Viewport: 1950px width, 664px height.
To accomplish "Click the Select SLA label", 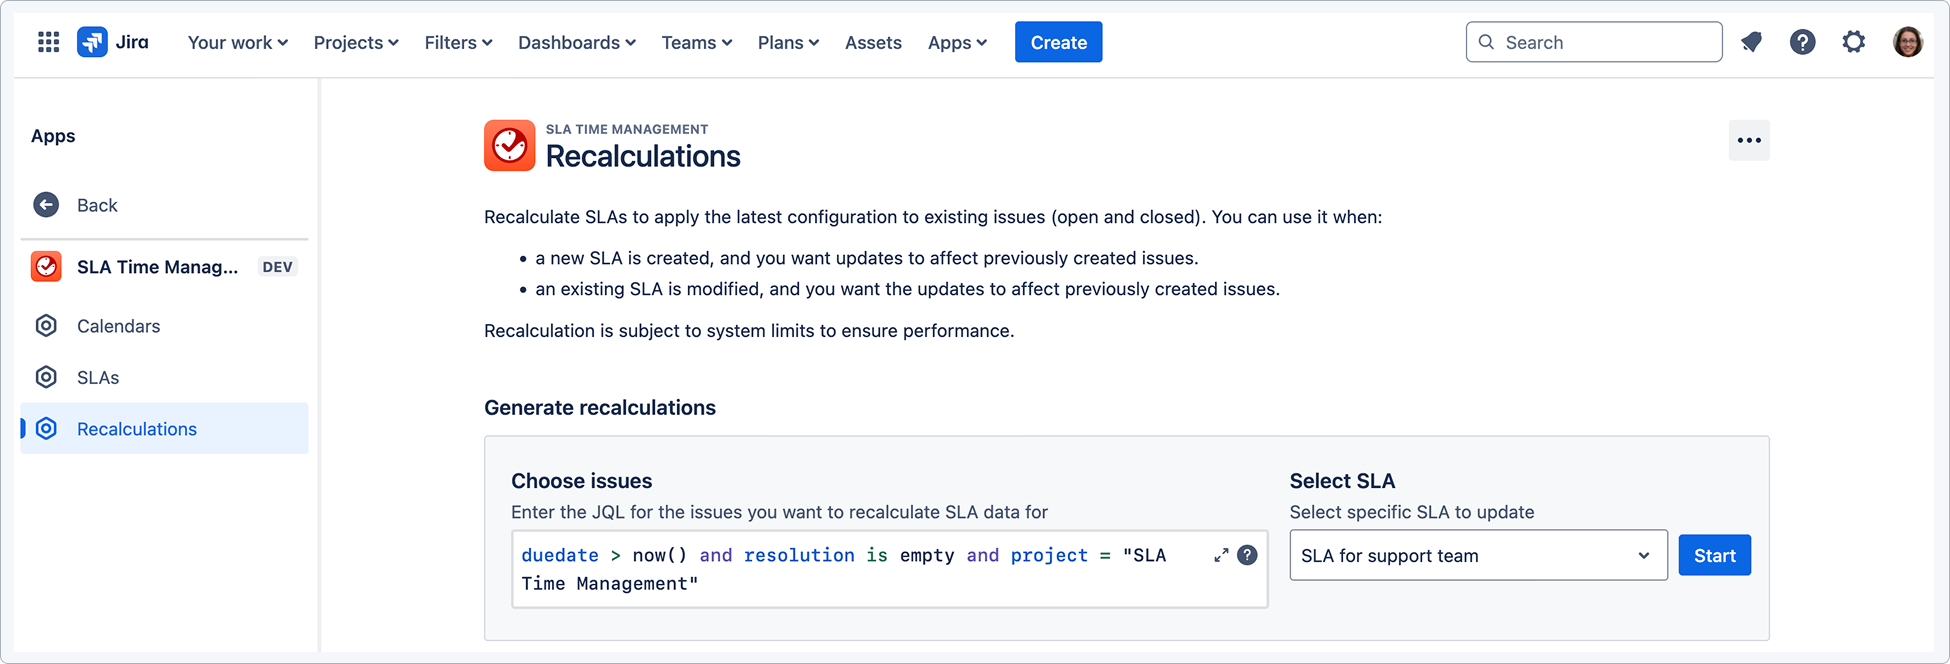I will (x=1342, y=481).
